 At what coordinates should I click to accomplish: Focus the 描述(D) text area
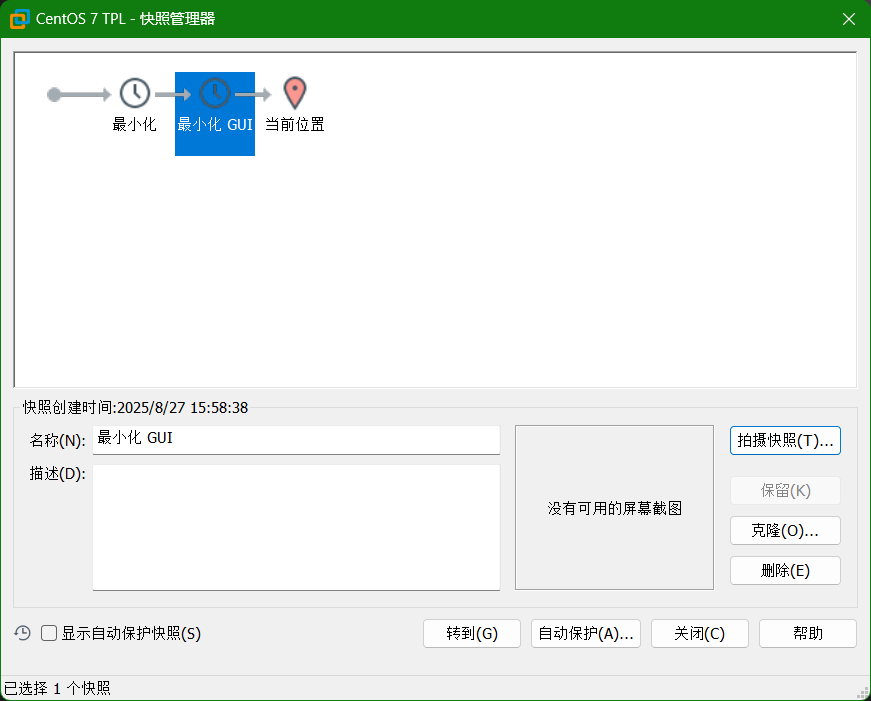pyautogui.click(x=296, y=527)
